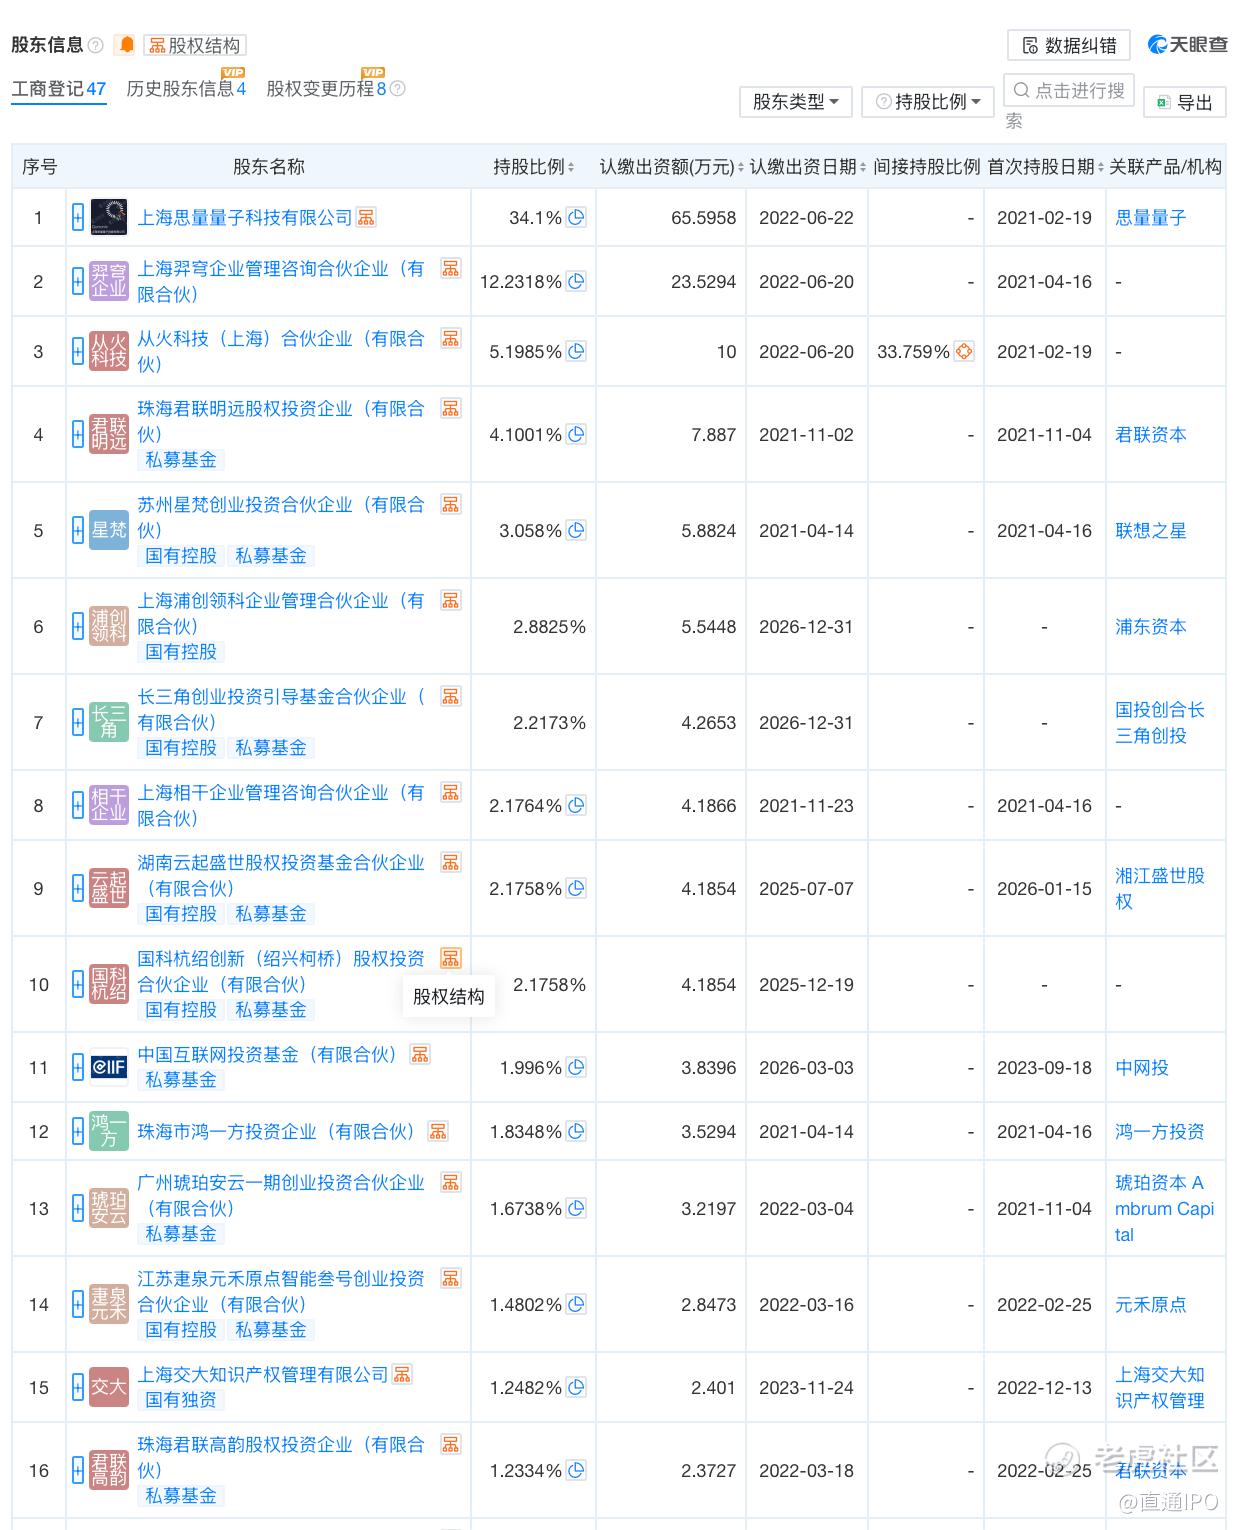Expand row 8 上海相干 plus toggle

click(x=78, y=805)
